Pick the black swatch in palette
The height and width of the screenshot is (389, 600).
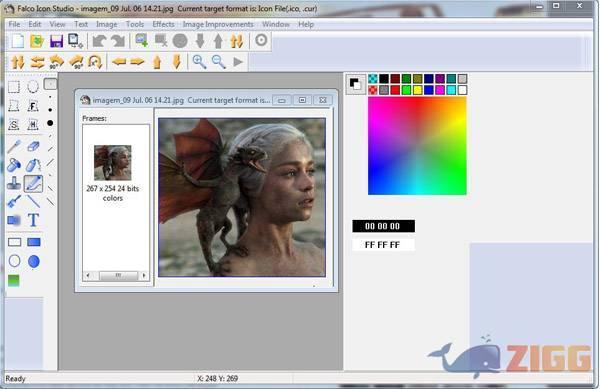[x=384, y=79]
